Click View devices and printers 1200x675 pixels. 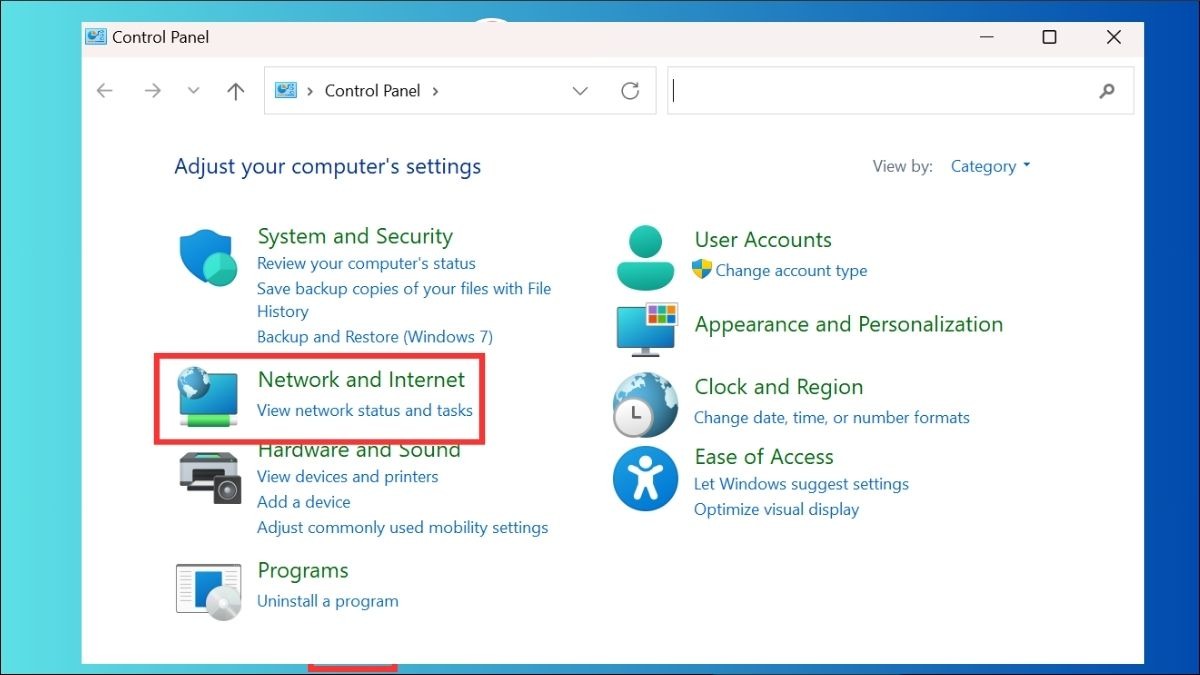pos(348,477)
